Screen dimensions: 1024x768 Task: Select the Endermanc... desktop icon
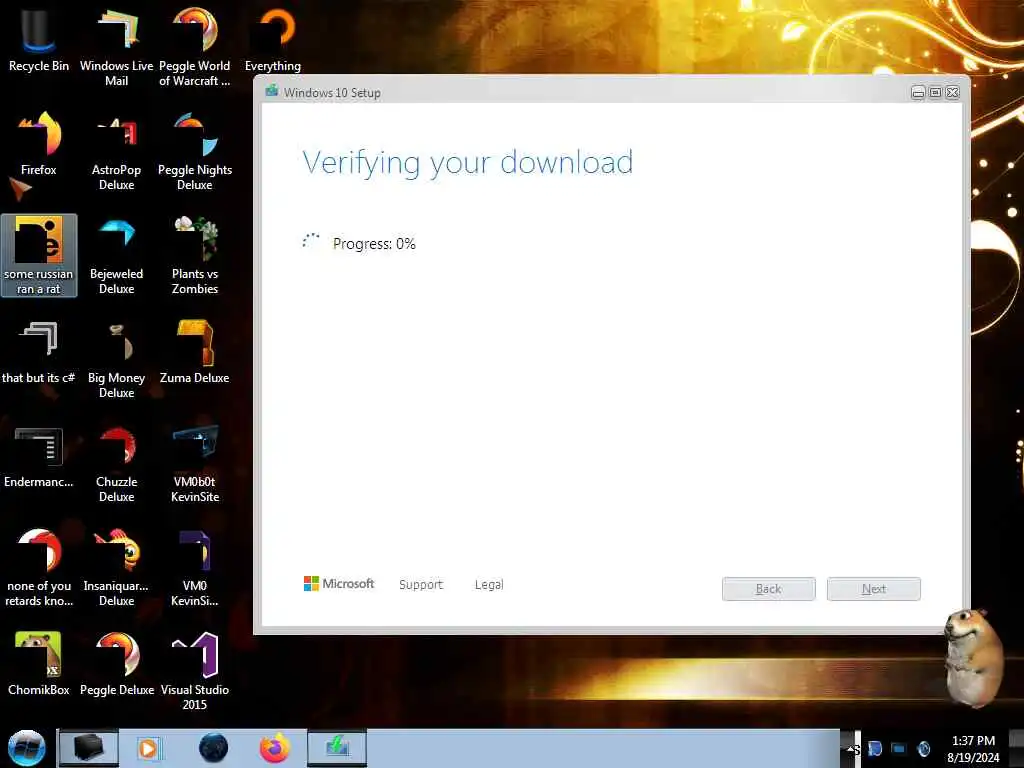[x=39, y=456]
